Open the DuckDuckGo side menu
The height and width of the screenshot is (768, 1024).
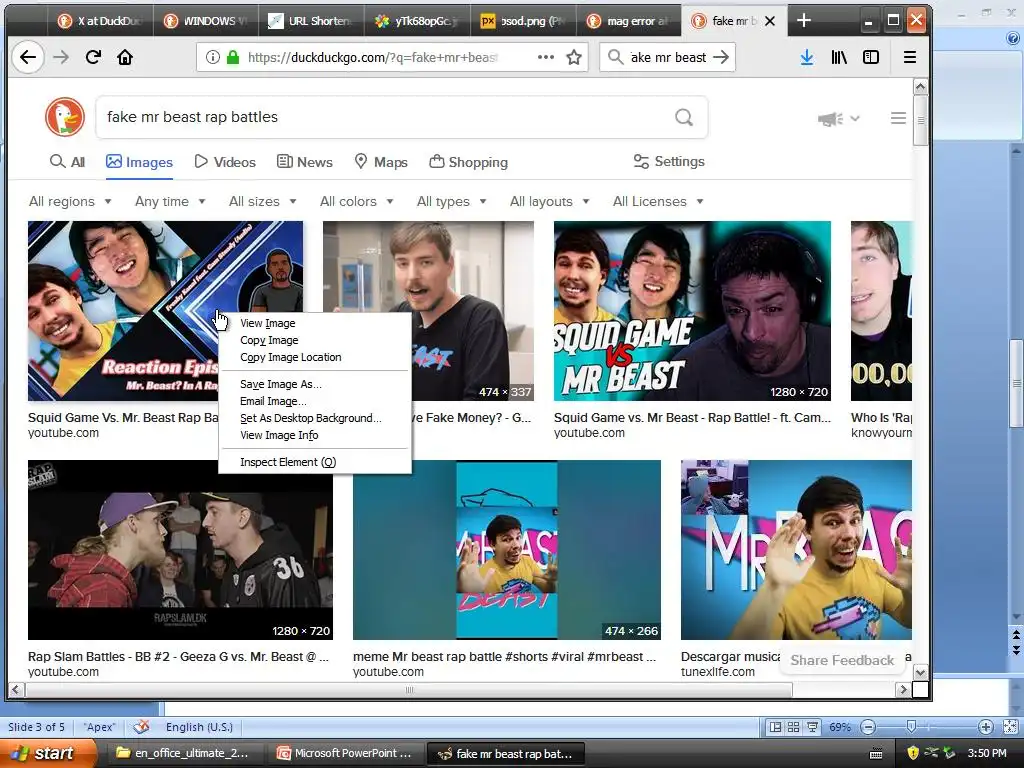point(898,118)
